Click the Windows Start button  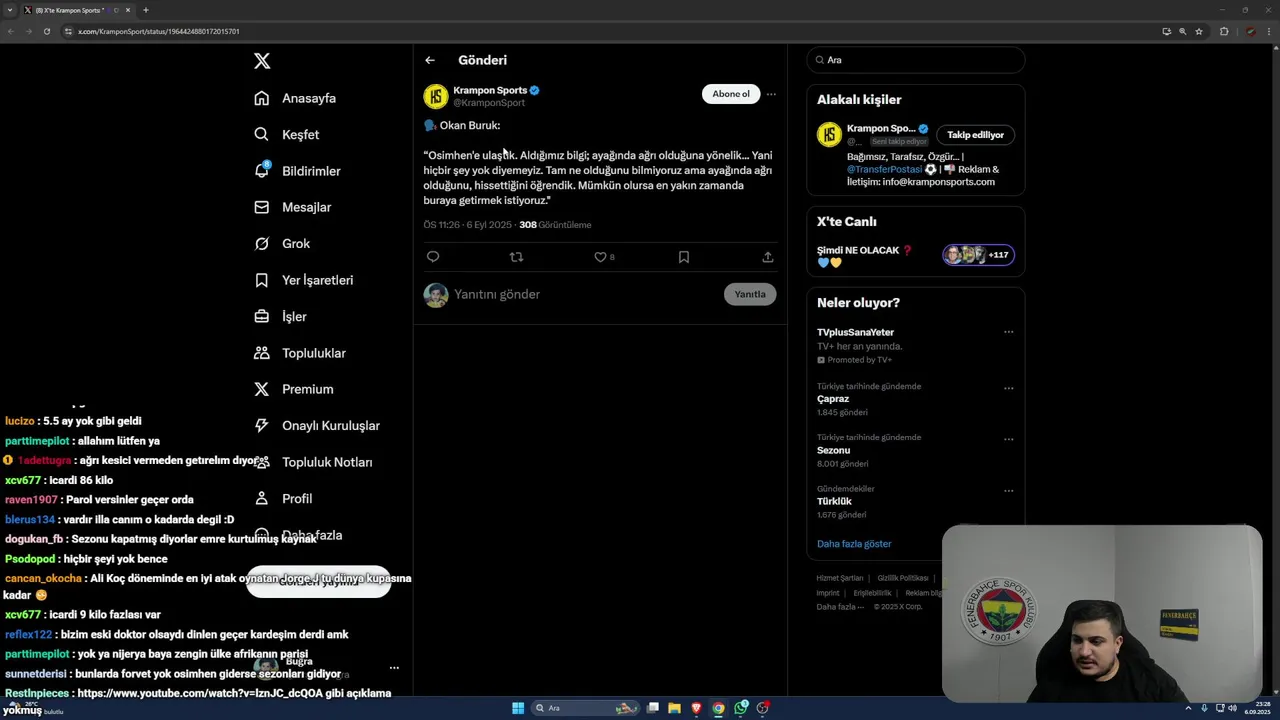518,708
